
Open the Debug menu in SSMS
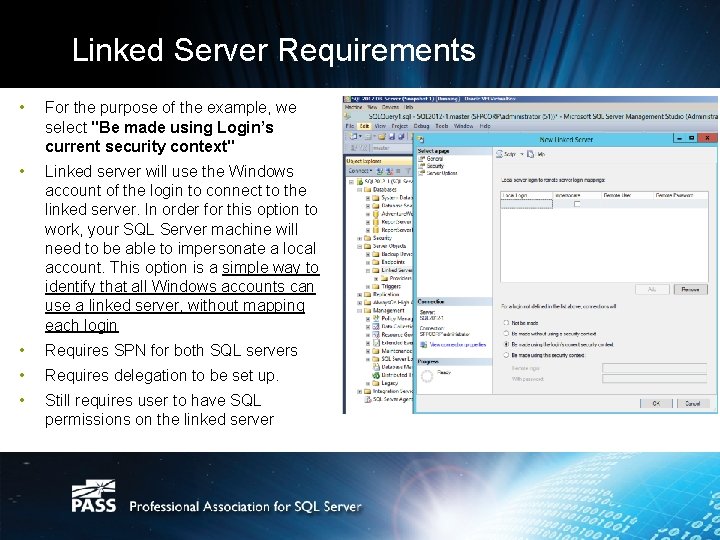click(x=421, y=126)
